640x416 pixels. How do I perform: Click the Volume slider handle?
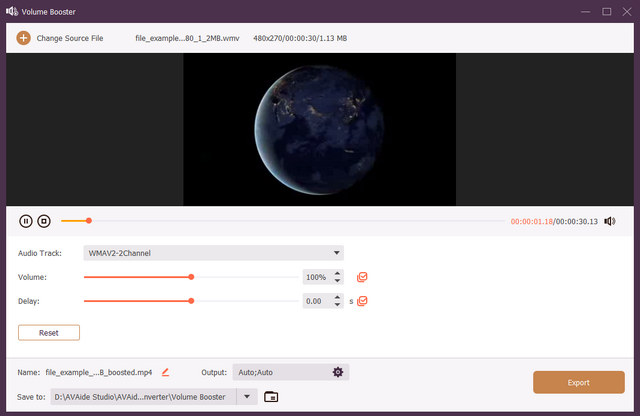191,277
